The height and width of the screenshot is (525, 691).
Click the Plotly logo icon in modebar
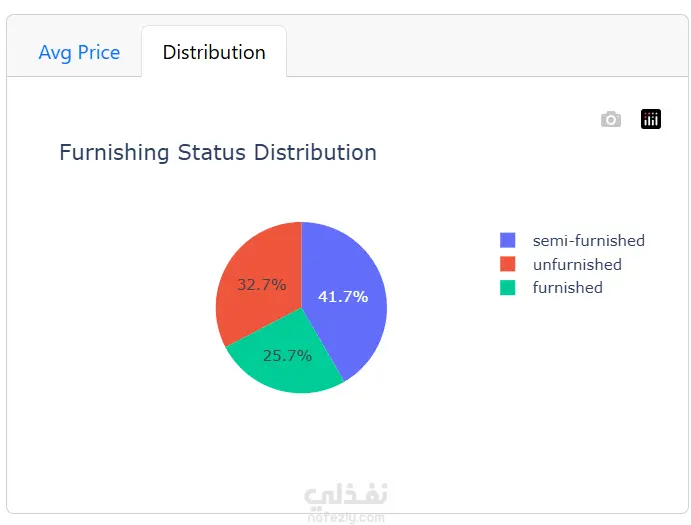tap(651, 120)
